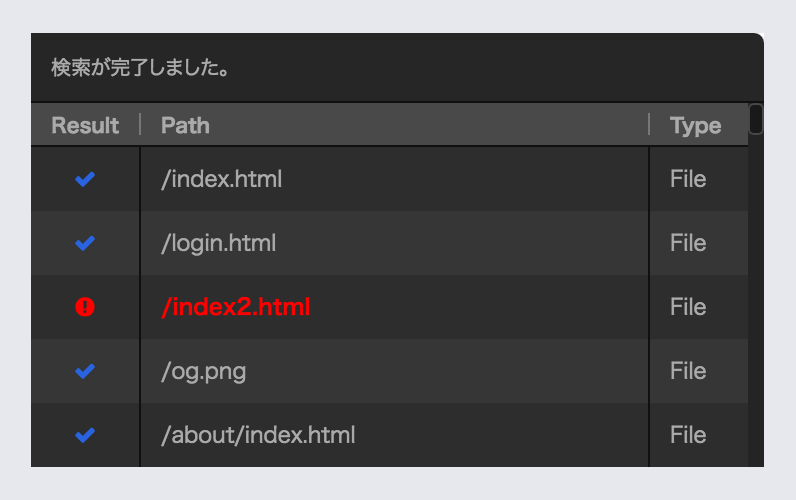
Task: Sort by the Path column header
Action: point(185,125)
